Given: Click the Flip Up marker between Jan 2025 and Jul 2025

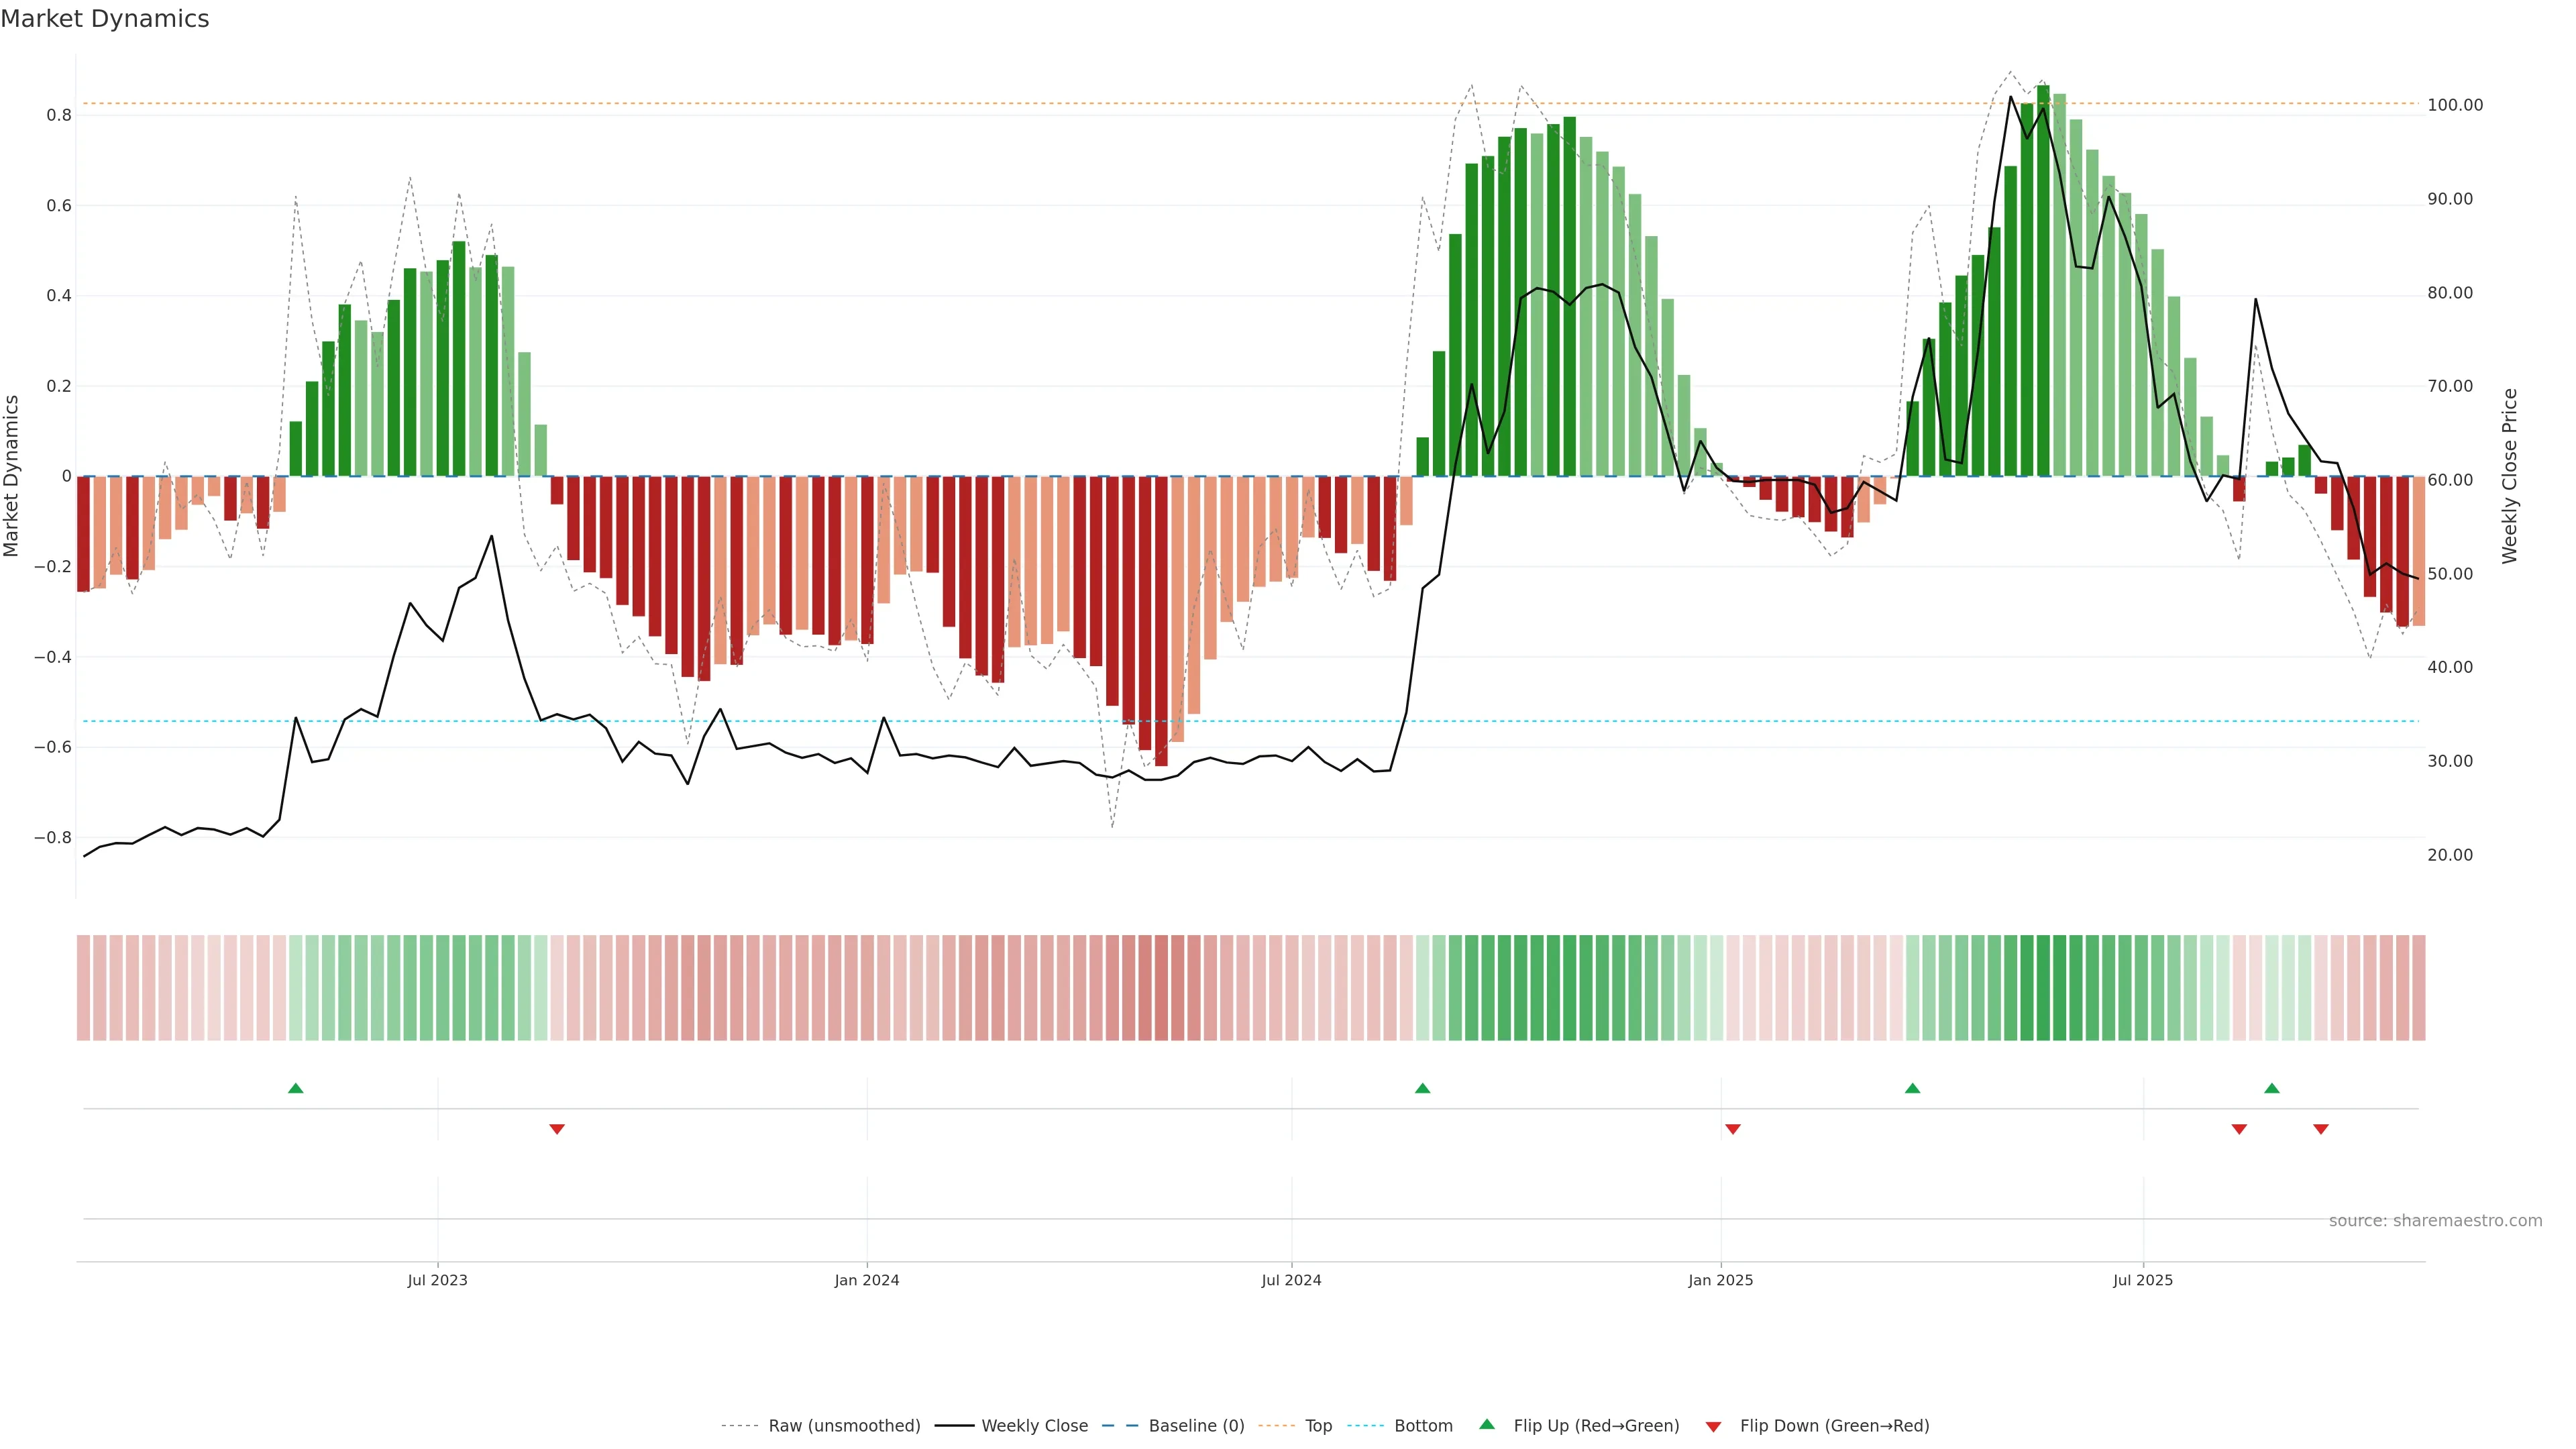Looking at the screenshot, I should click(1912, 1088).
